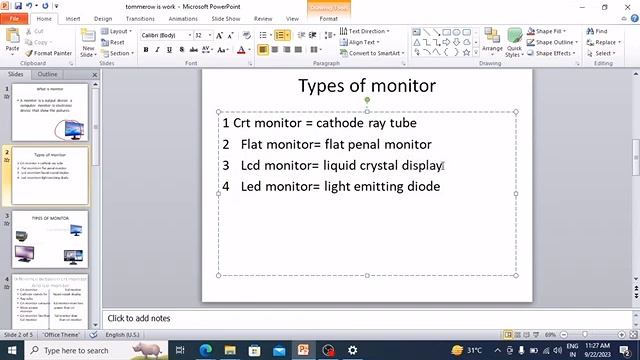Toggle numbered list formatting
Viewport: 640px width, 360px height.
(x=280, y=36)
